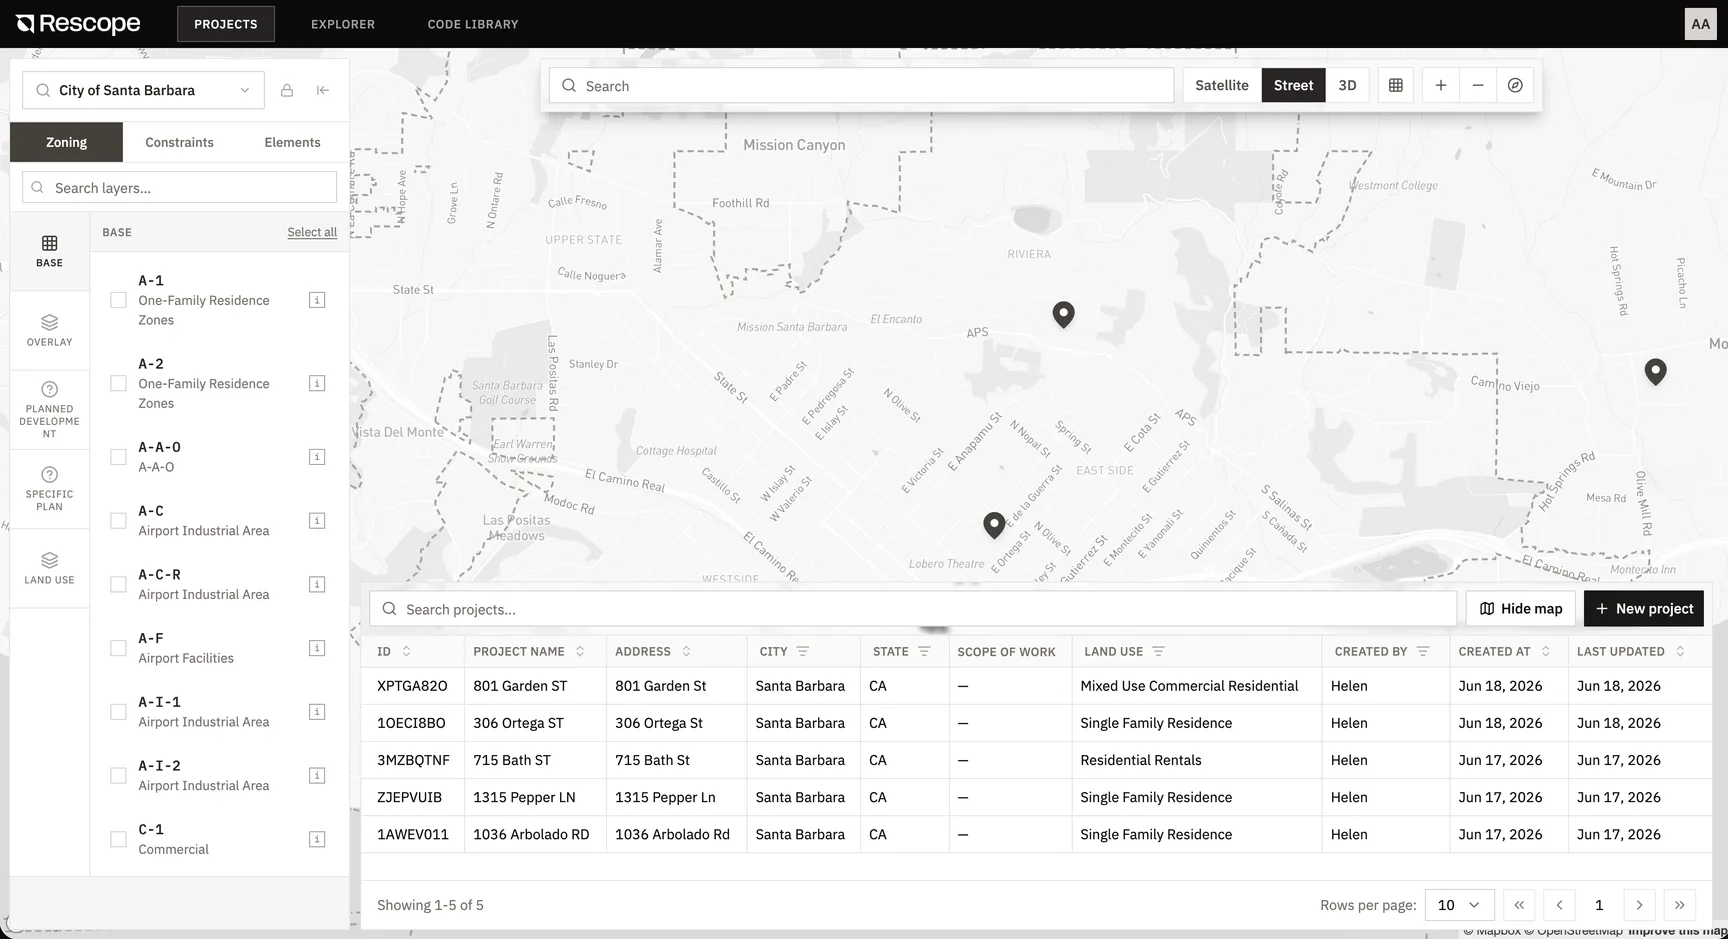Sort table by ID column
This screenshot has width=1728, height=939.
(x=406, y=651)
